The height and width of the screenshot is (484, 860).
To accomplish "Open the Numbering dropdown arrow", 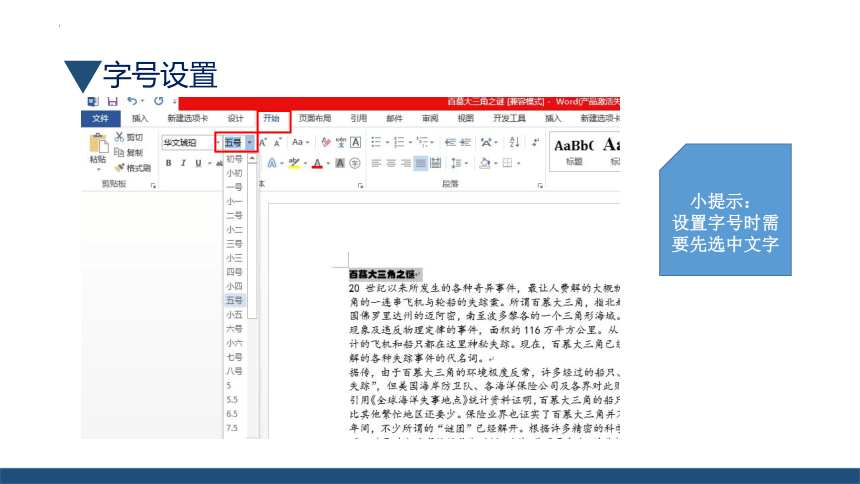I will click(410, 143).
